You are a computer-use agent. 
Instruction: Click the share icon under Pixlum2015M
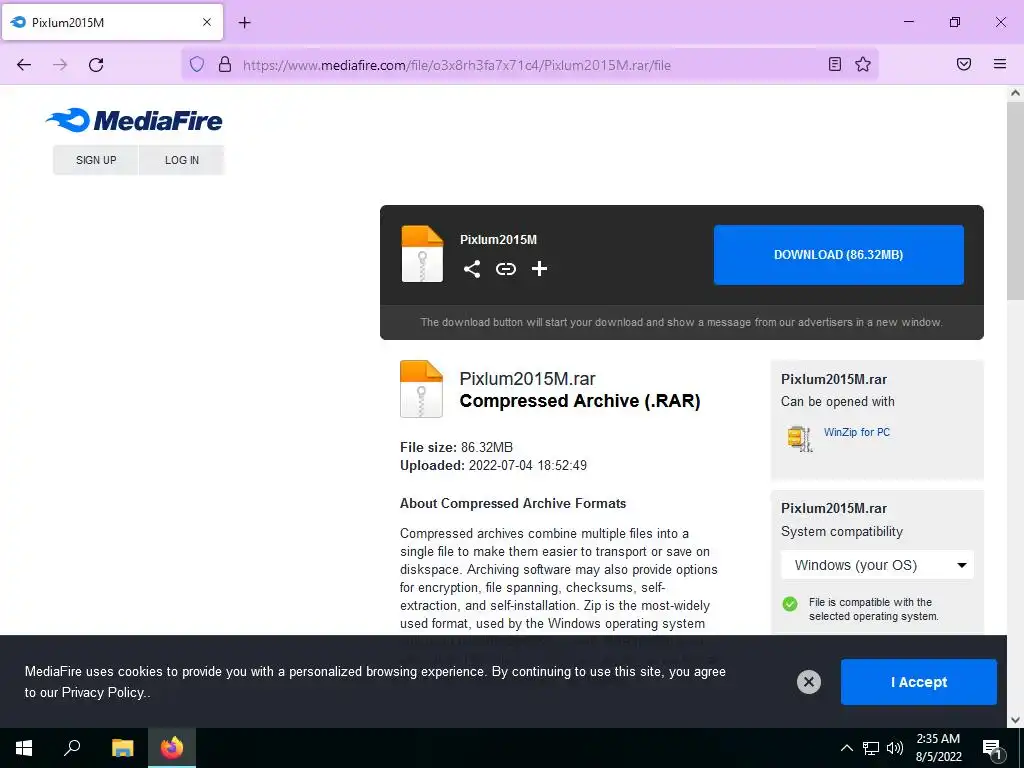point(472,268)
